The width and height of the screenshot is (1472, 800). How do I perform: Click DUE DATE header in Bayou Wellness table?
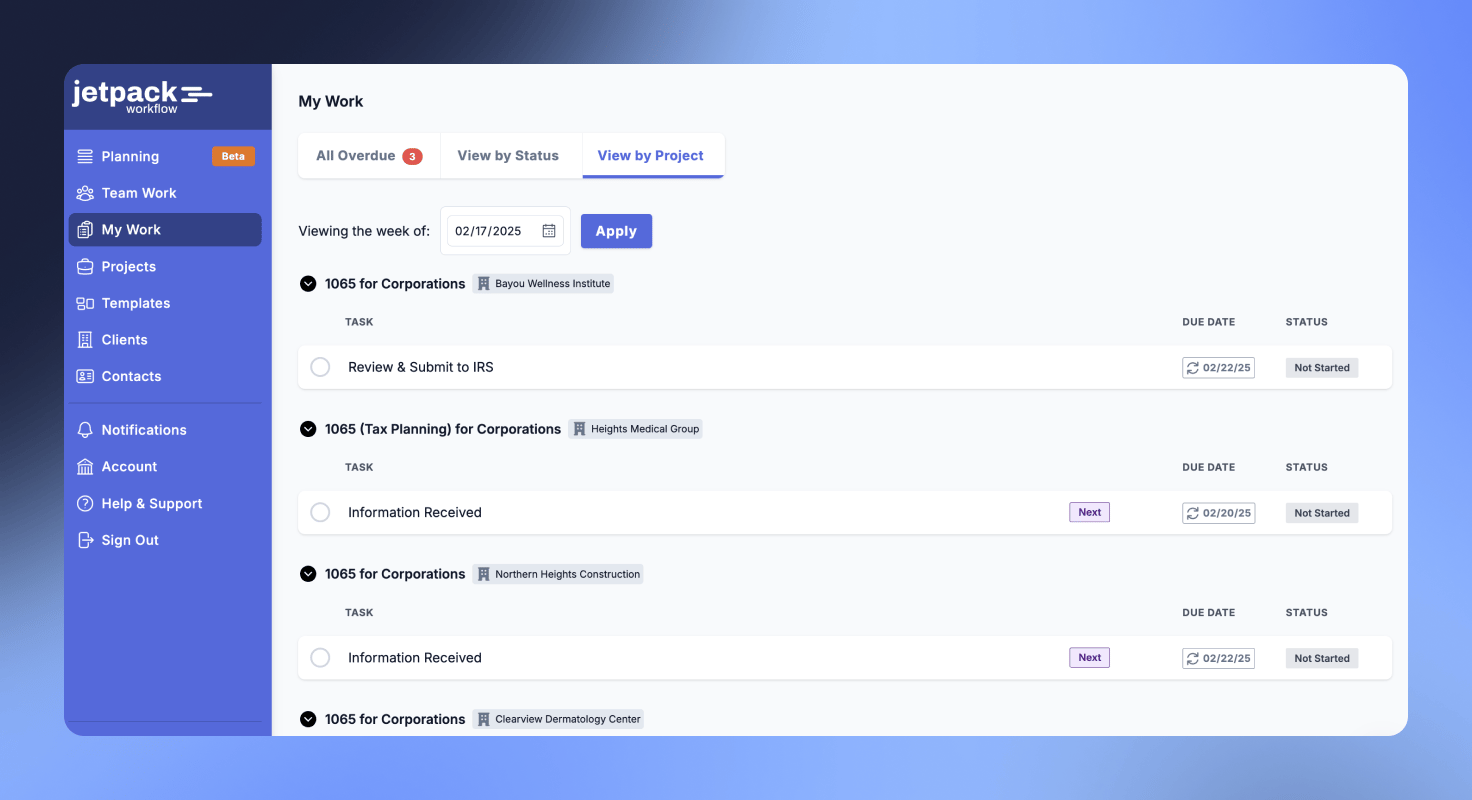pyautogui.click(x=1208, y=322)
